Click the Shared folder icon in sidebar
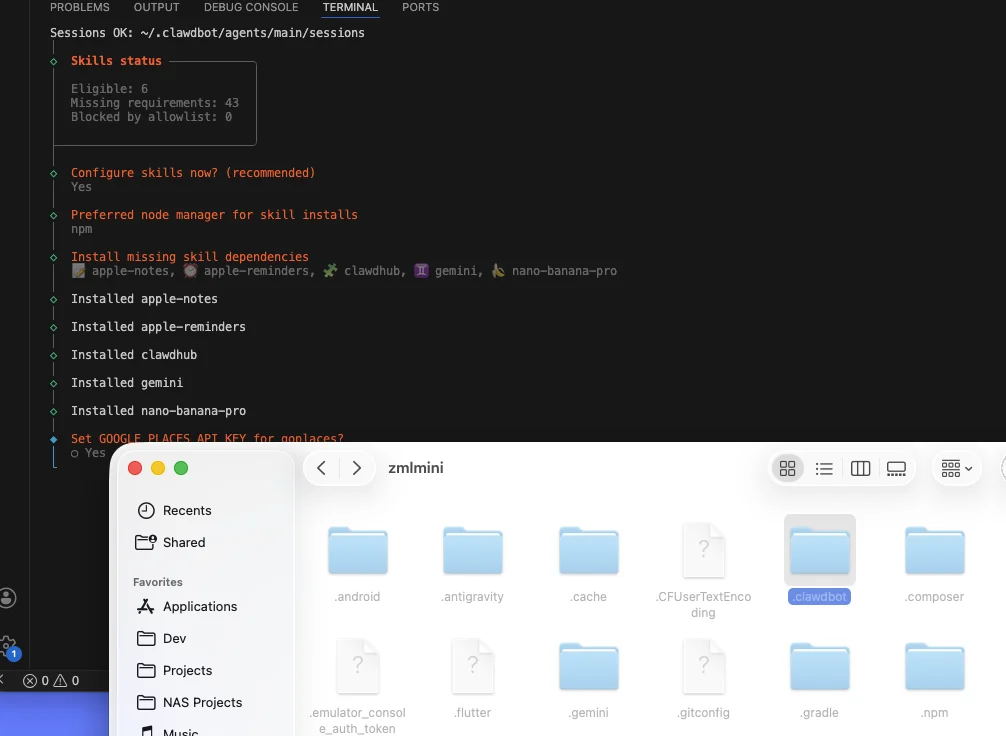Image resolution: width=1006 pixels, height=736 pixels. coord(146,542)
